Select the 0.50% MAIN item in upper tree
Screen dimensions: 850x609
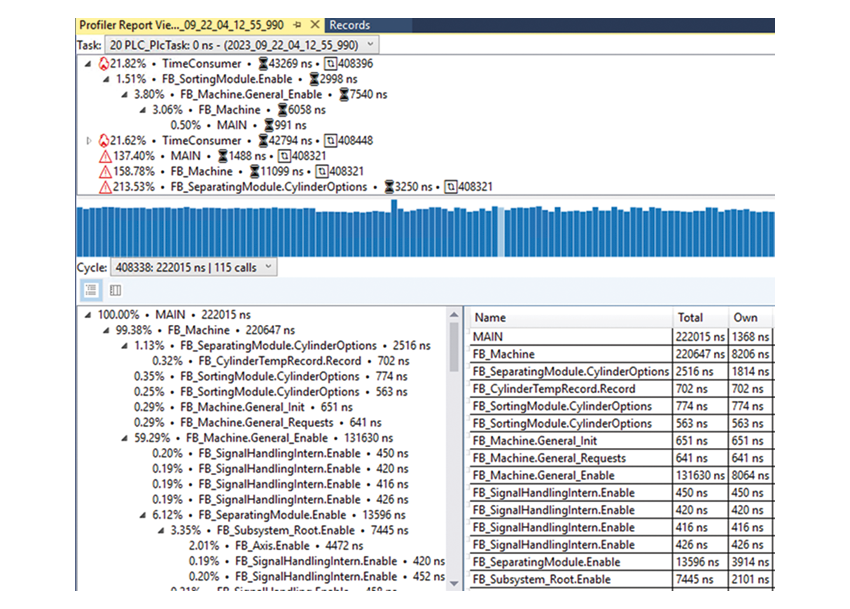239,125
